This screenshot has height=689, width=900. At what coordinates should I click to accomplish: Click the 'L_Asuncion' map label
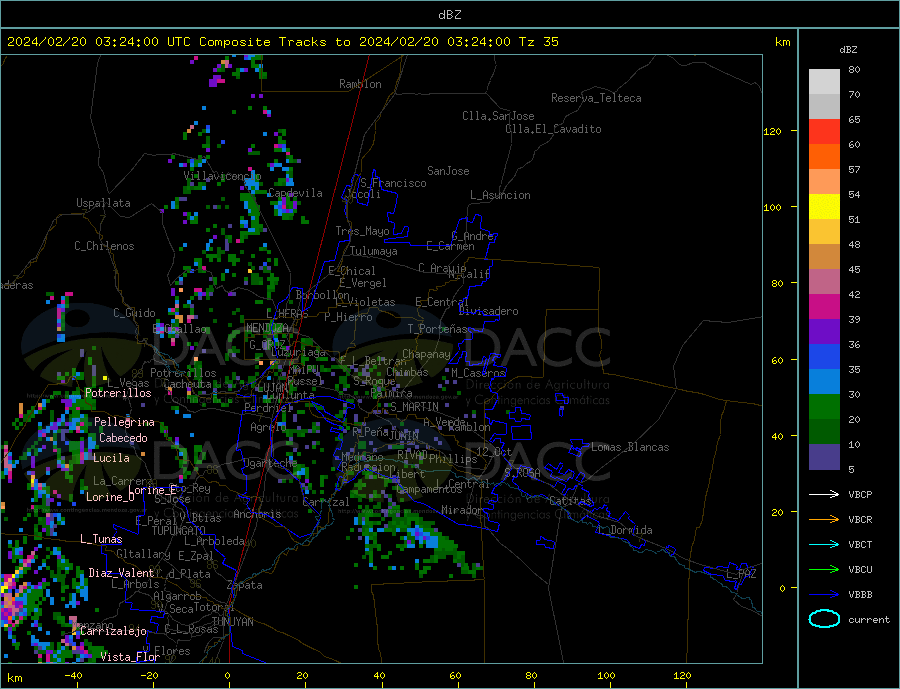coord(500,195)
